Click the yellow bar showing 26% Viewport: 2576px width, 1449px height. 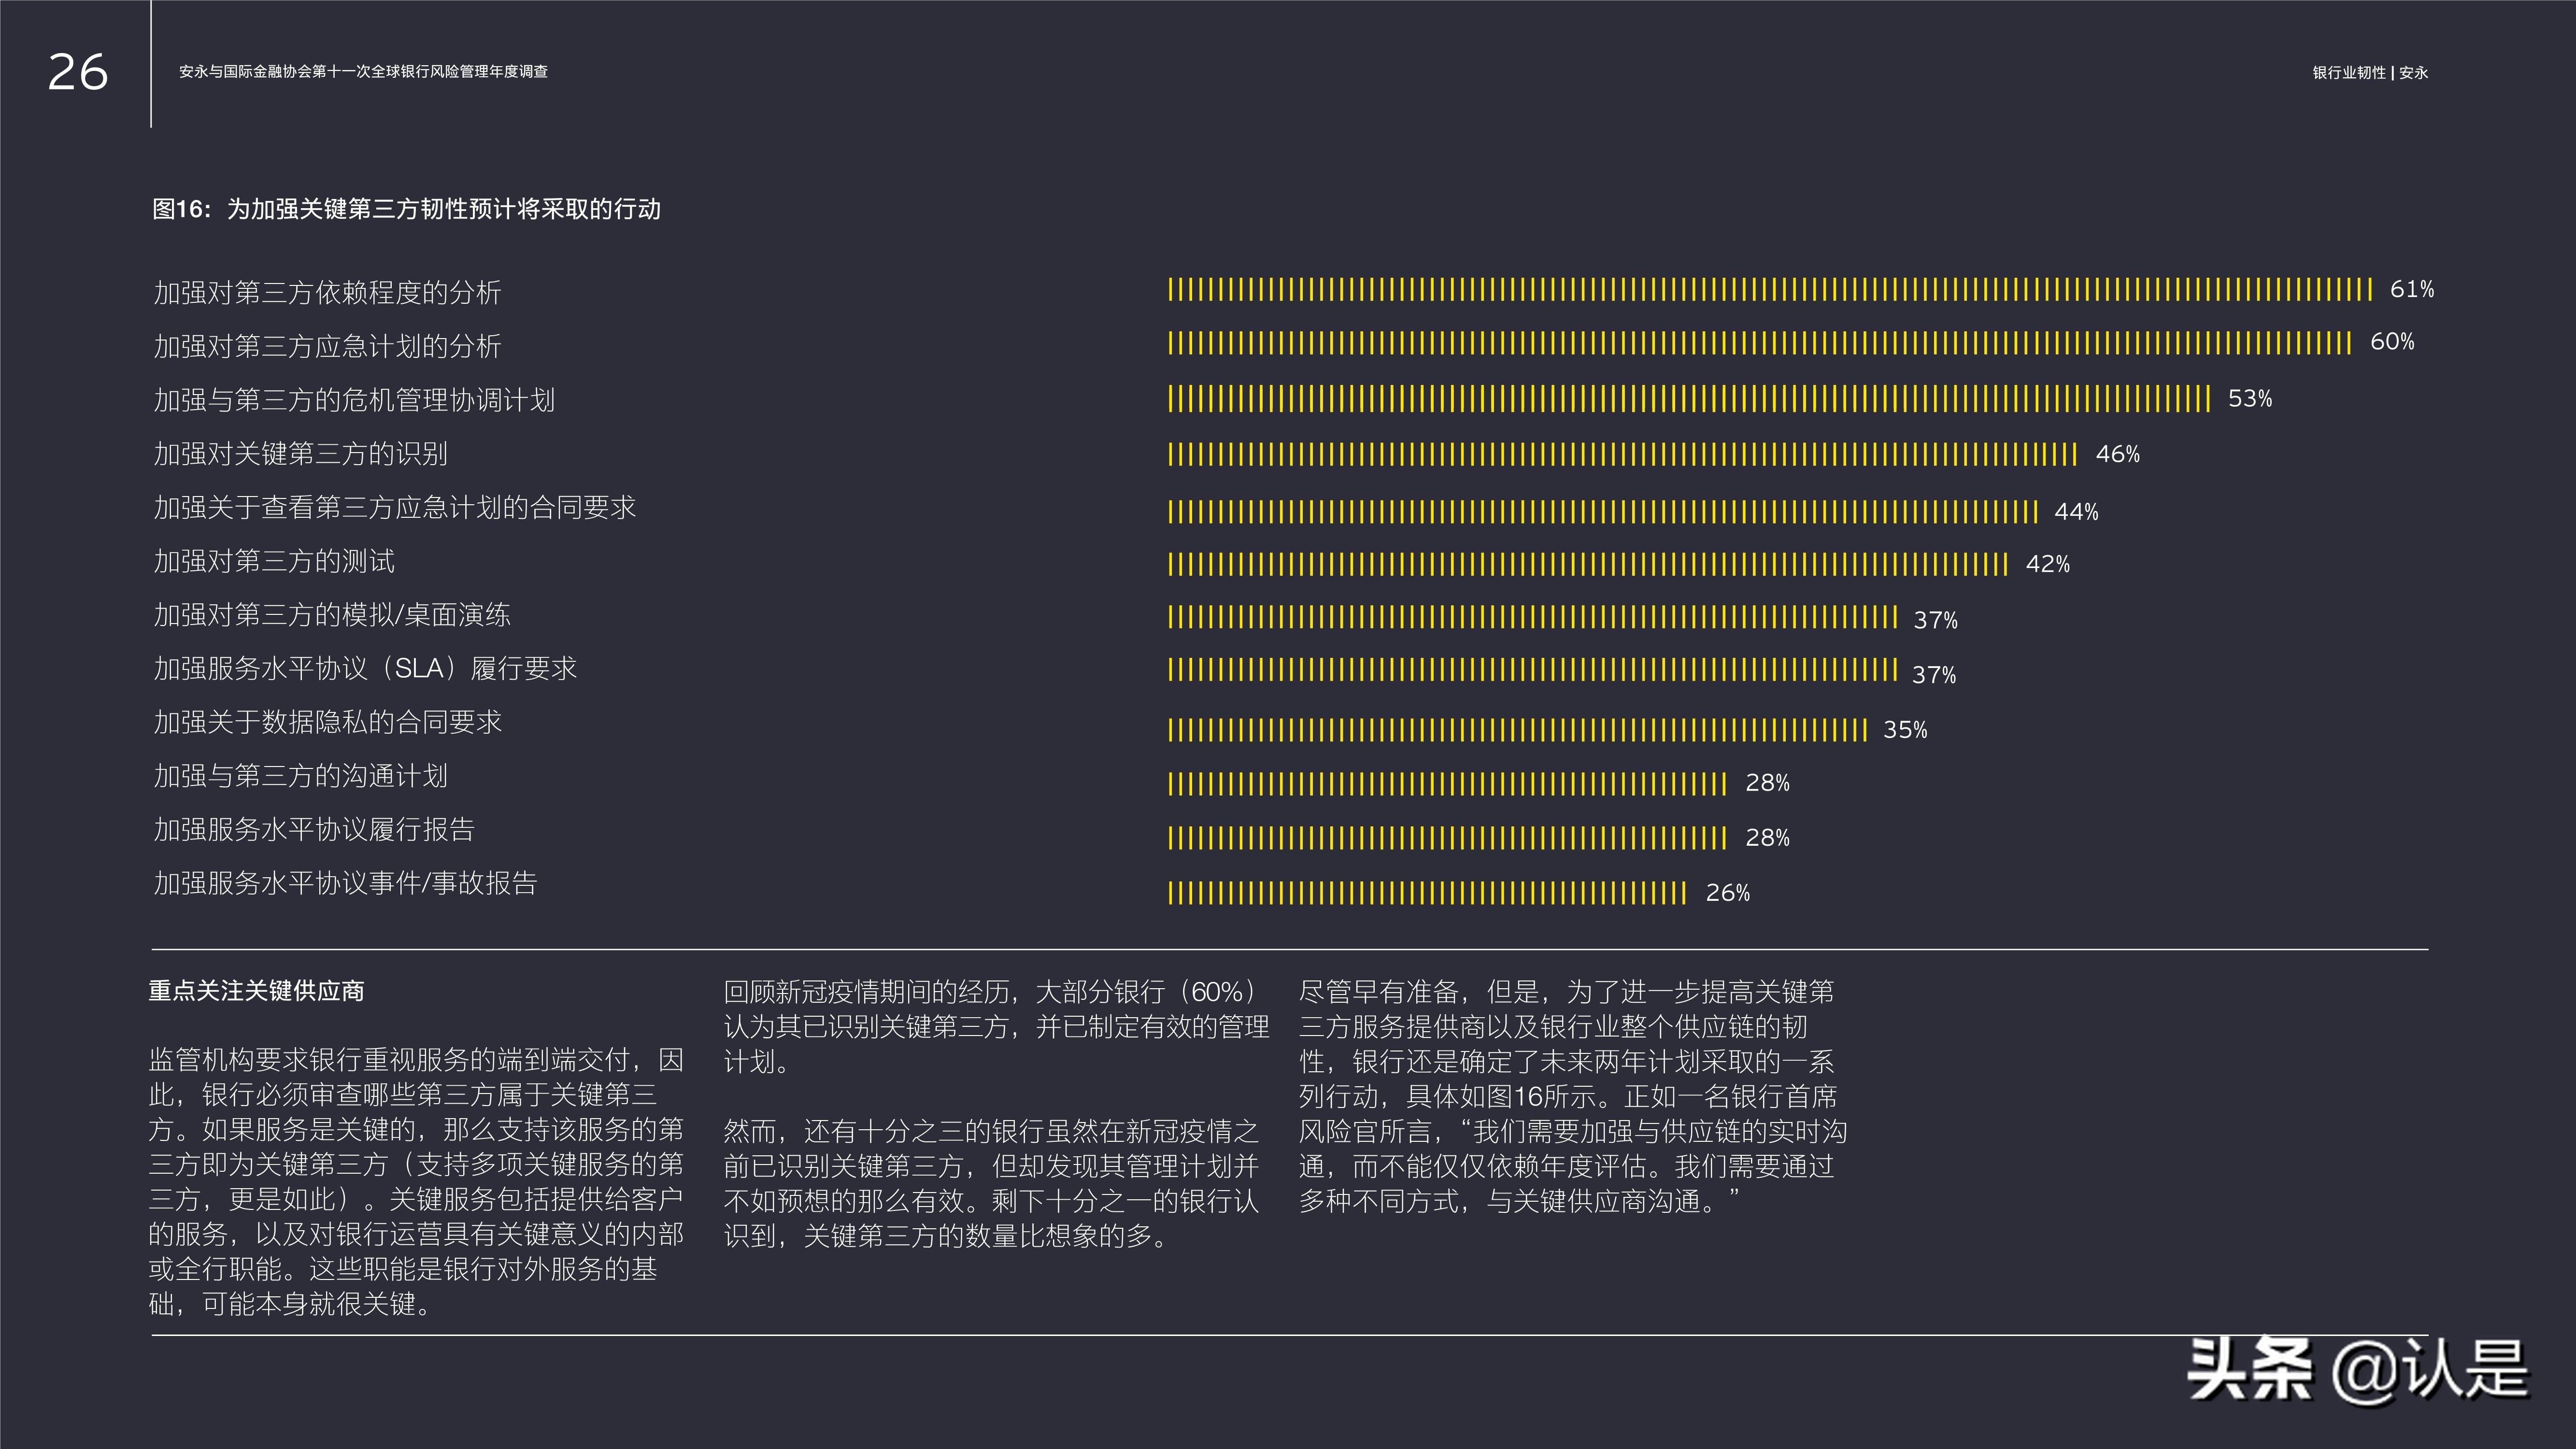tap(1427, 893)
